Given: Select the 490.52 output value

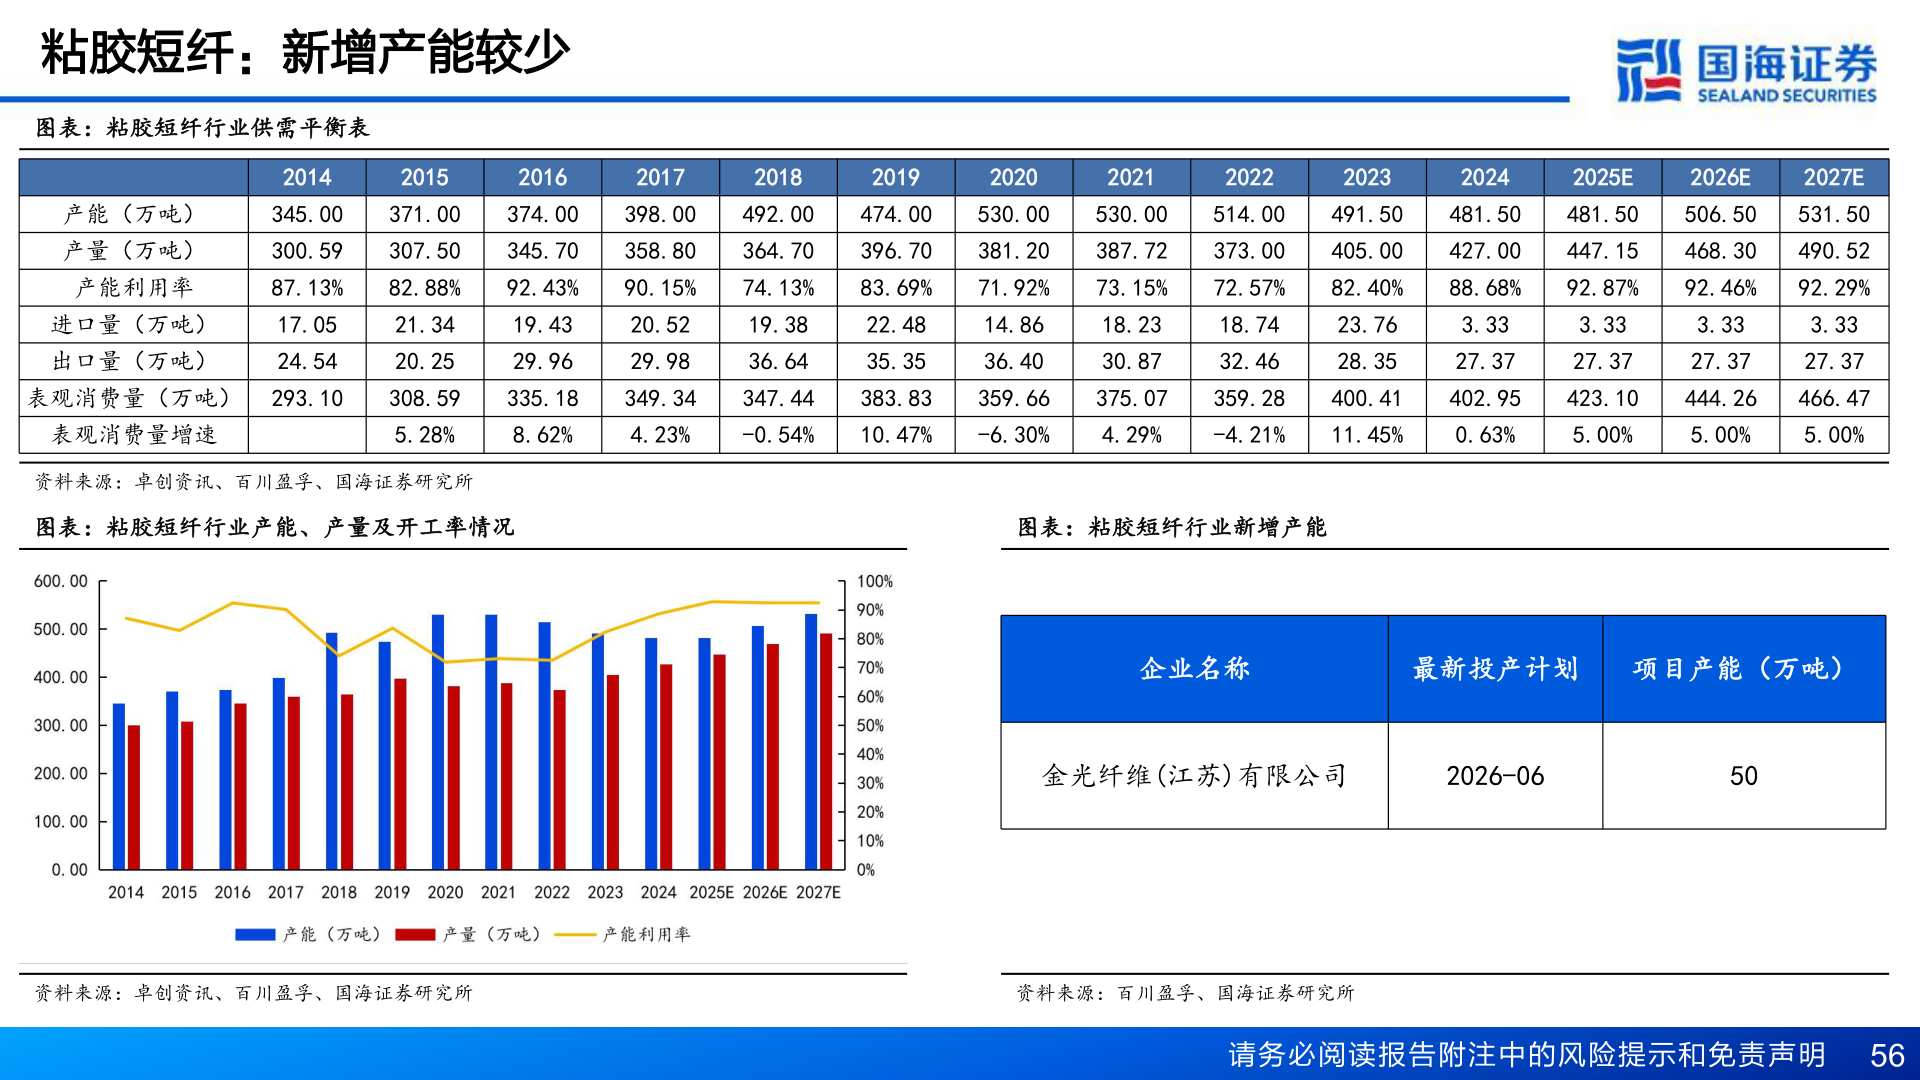Looking at the screenshot, I should coord(1834,251).
